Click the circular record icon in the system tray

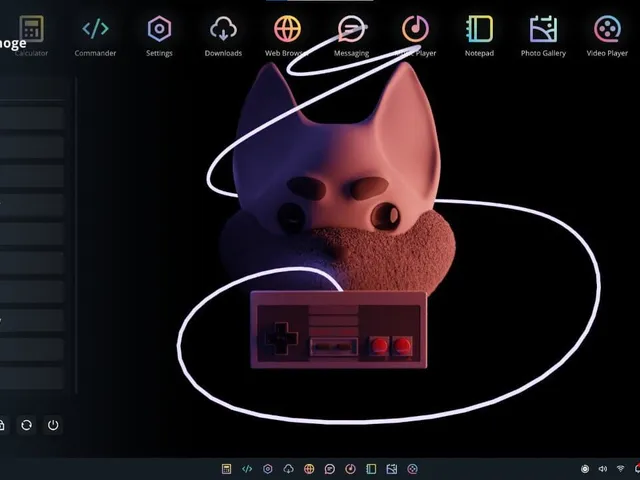[x=585, y=469]
